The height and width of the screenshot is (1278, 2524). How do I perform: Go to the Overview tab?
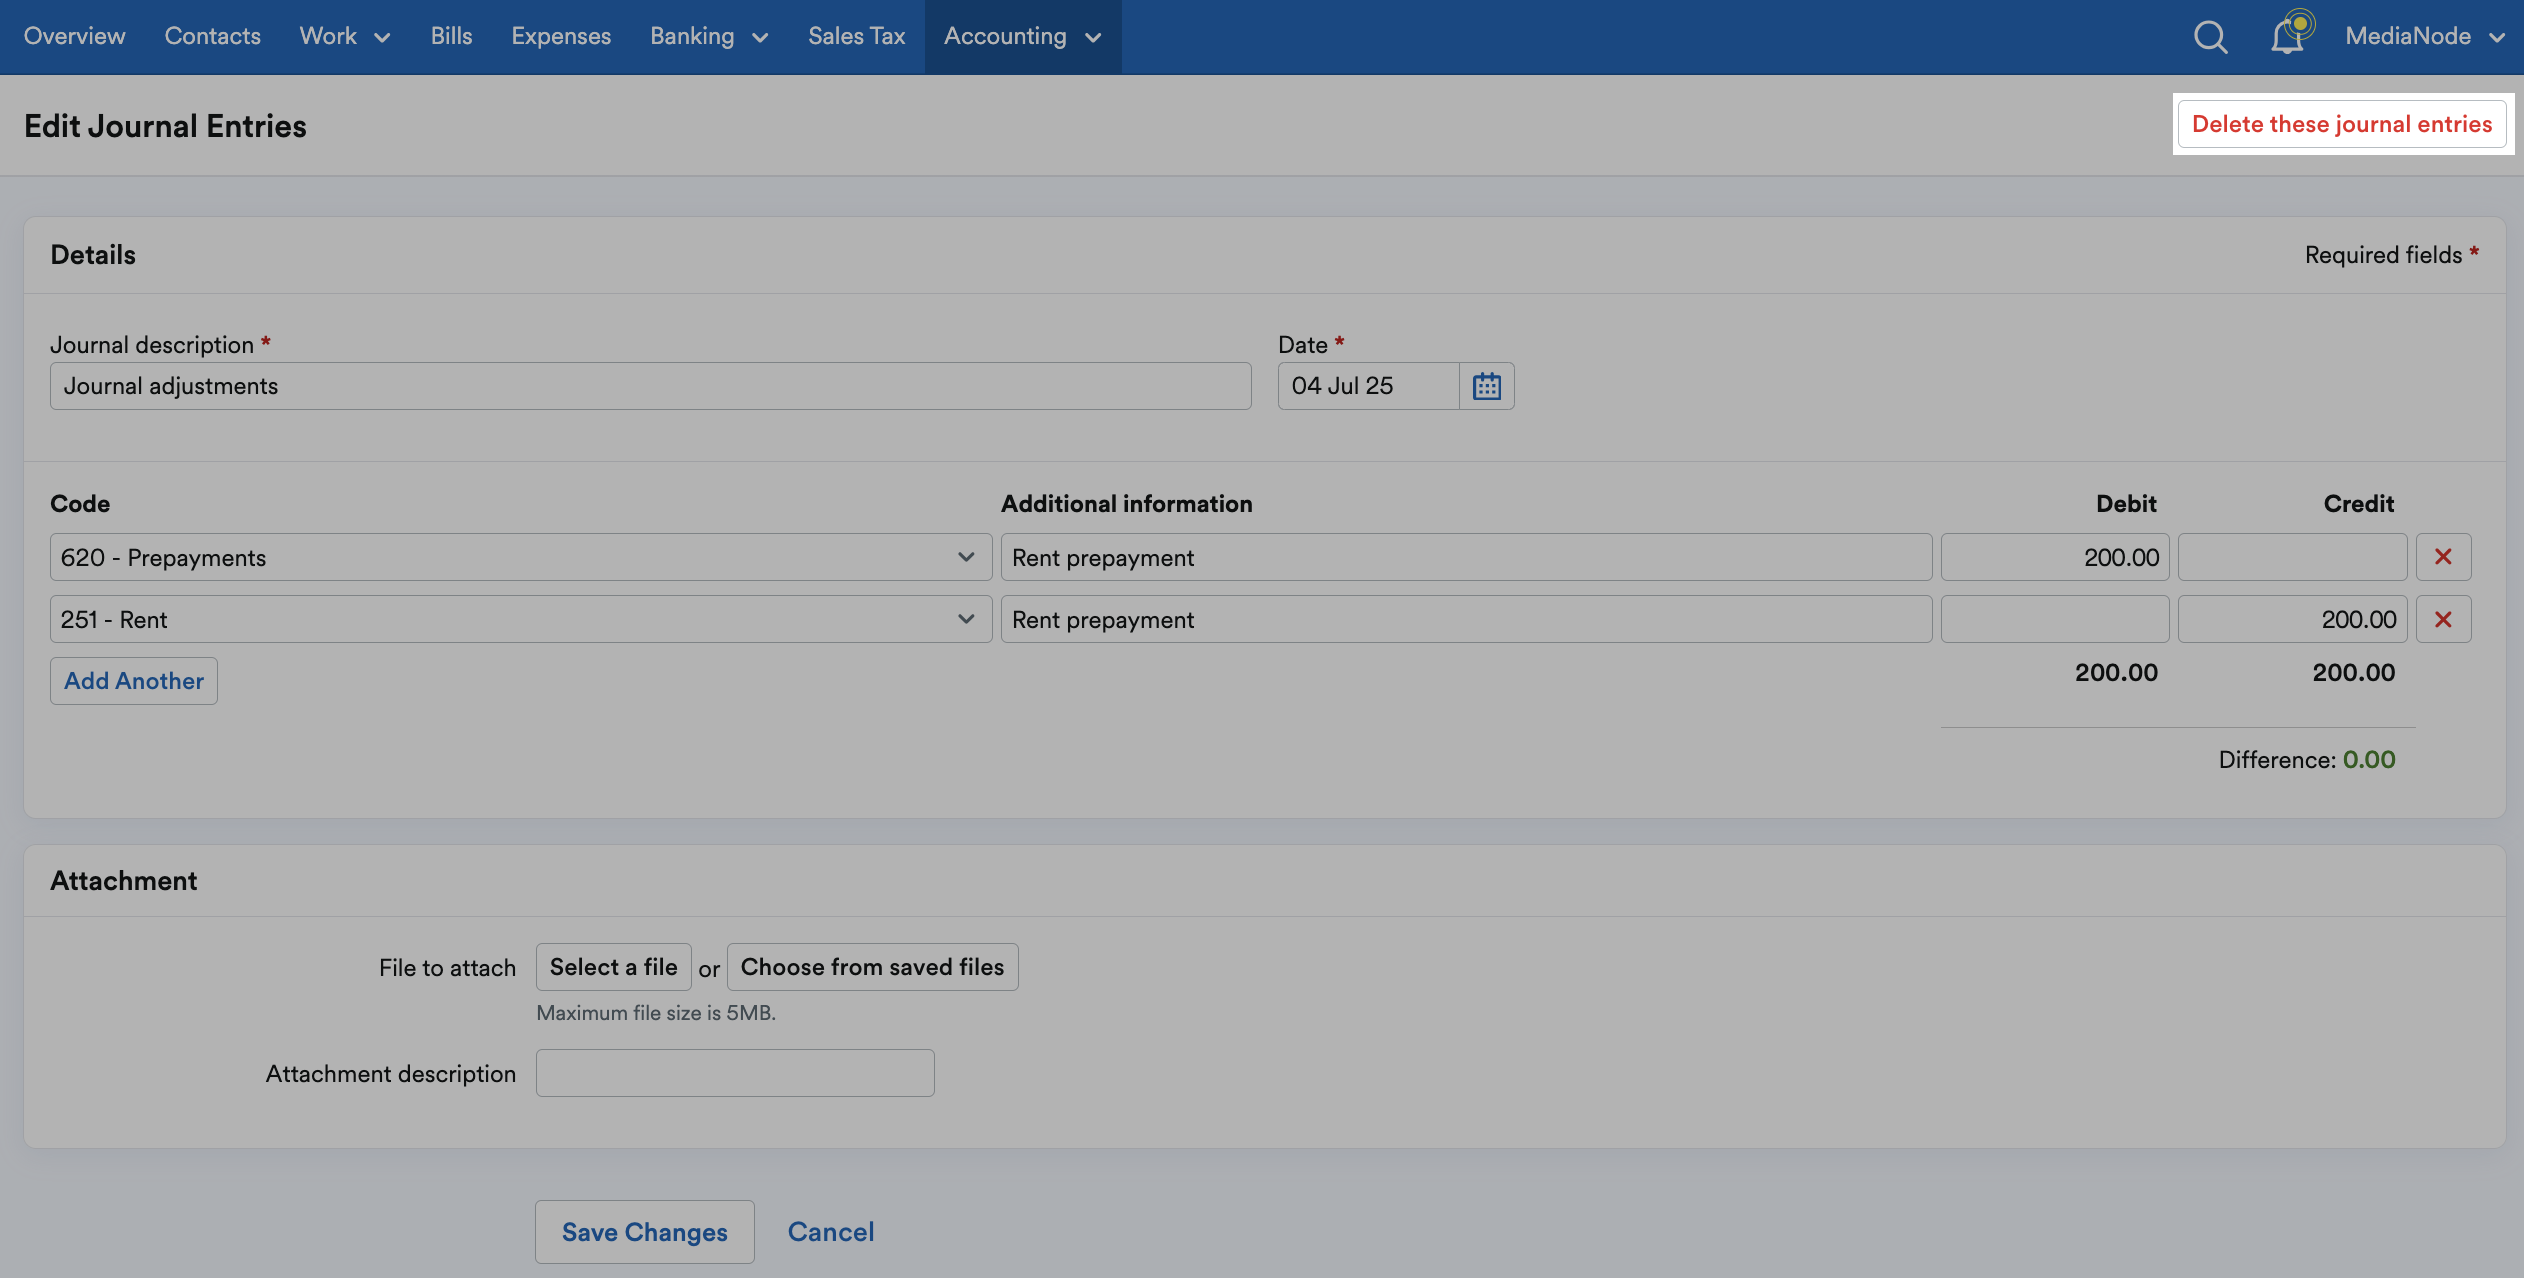75,37
